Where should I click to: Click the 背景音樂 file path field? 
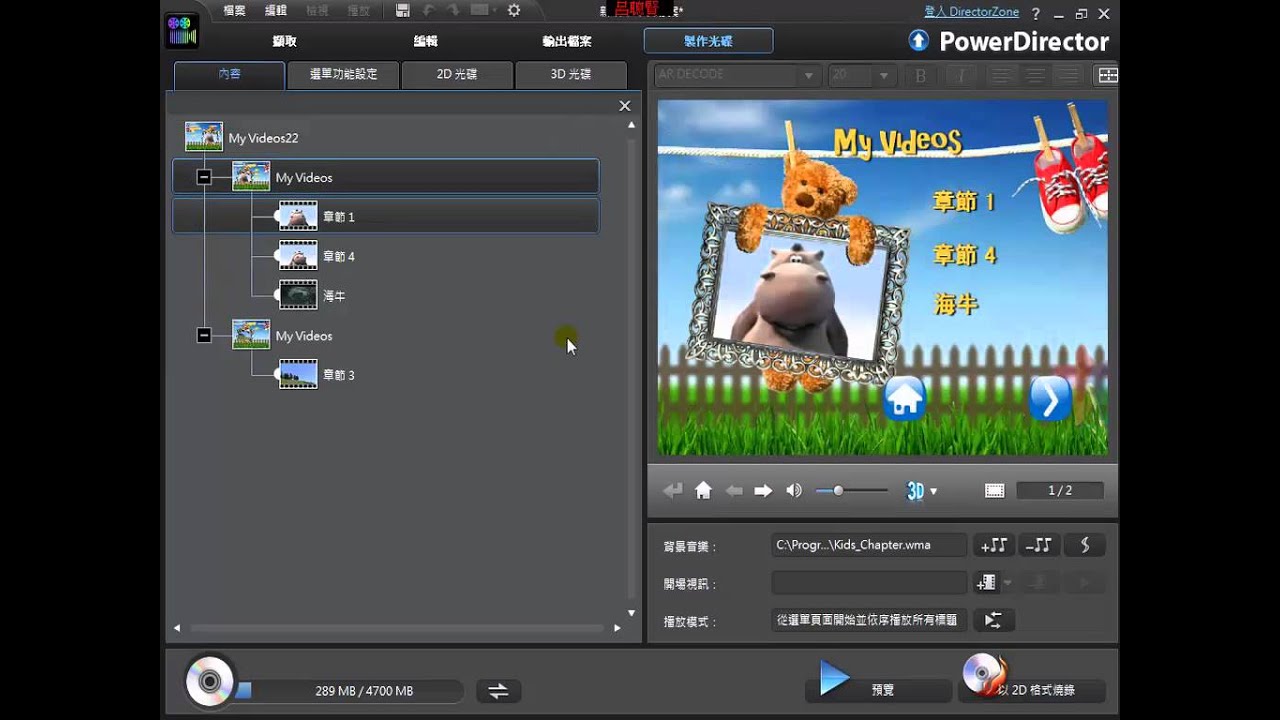click(x=869, y=545)
